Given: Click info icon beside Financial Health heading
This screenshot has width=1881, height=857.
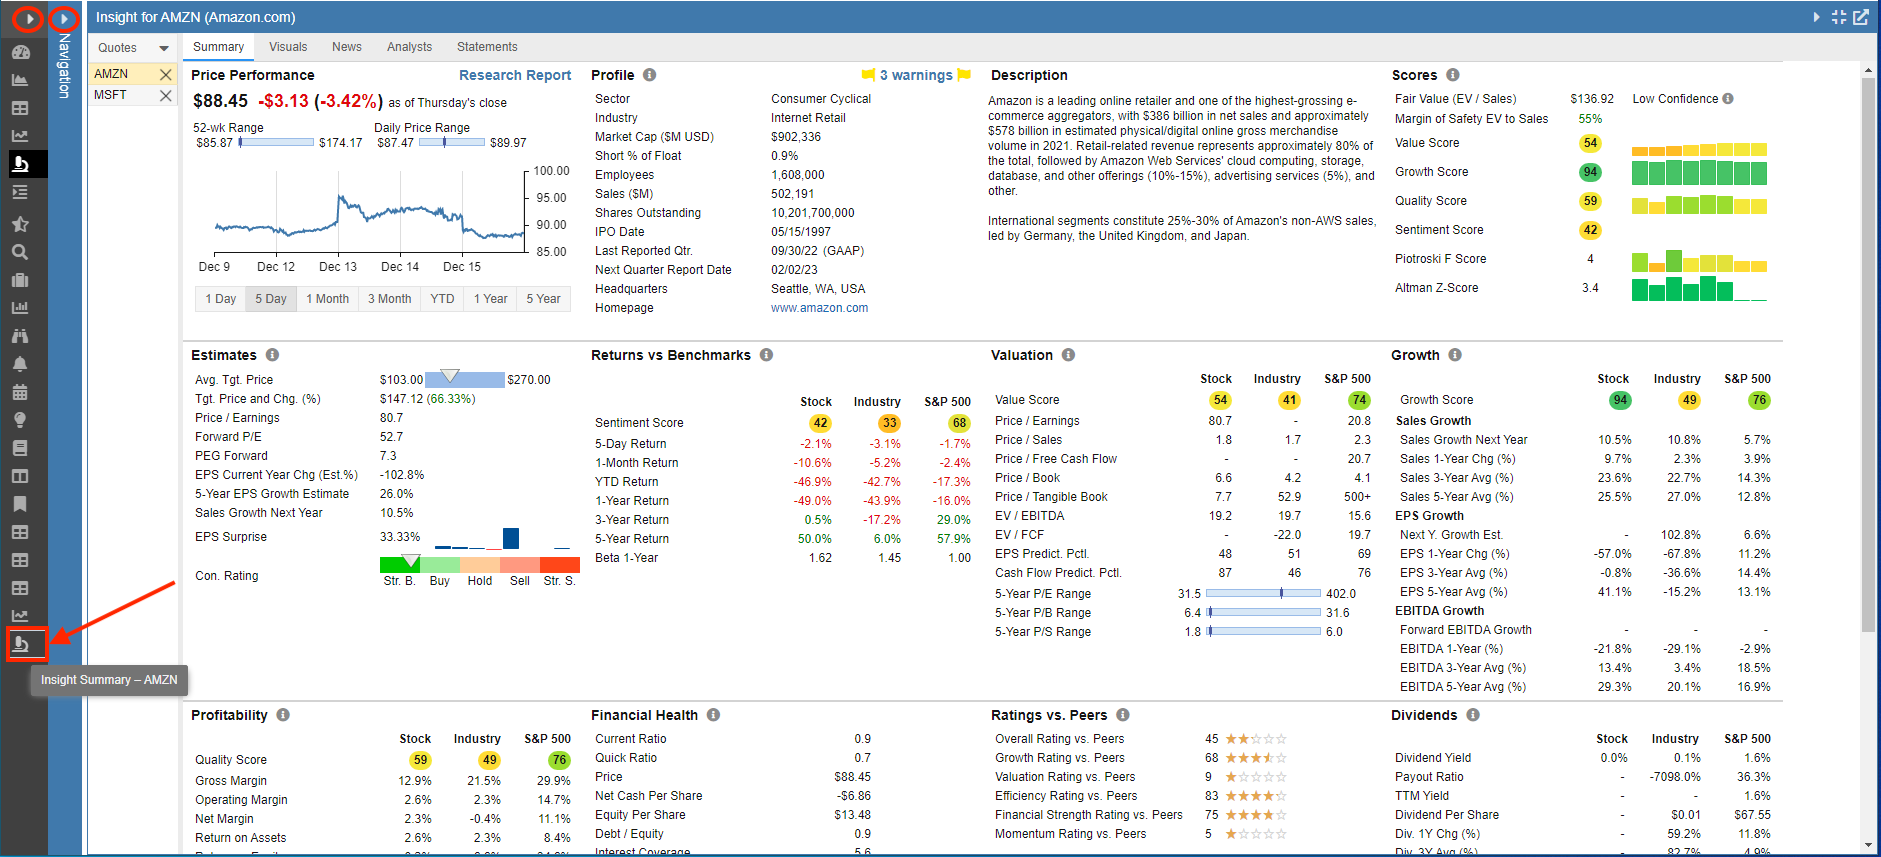Looking at the screenshot, I should coord(713,715).
